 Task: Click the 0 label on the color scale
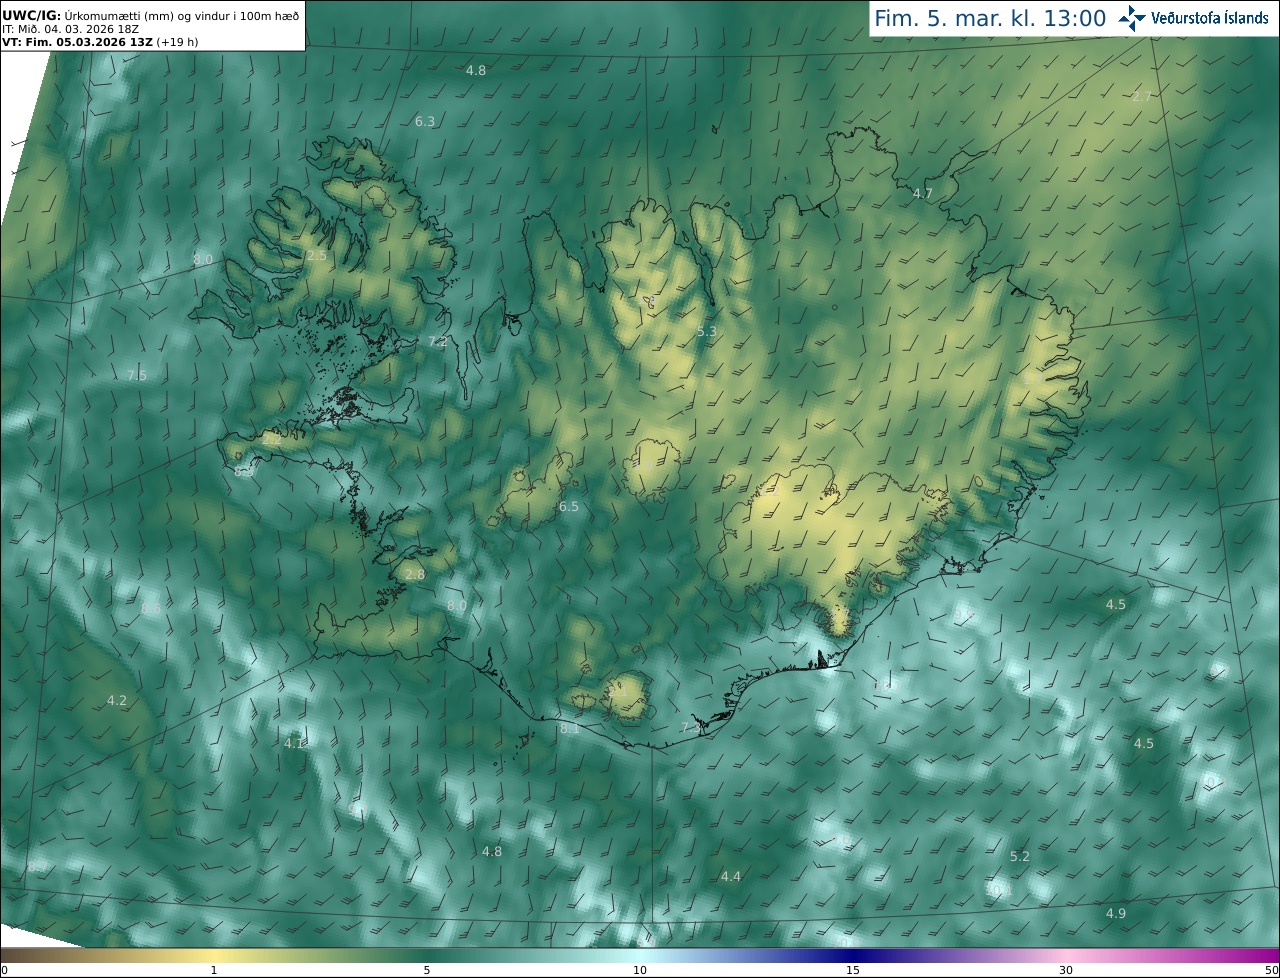point(4,970)
